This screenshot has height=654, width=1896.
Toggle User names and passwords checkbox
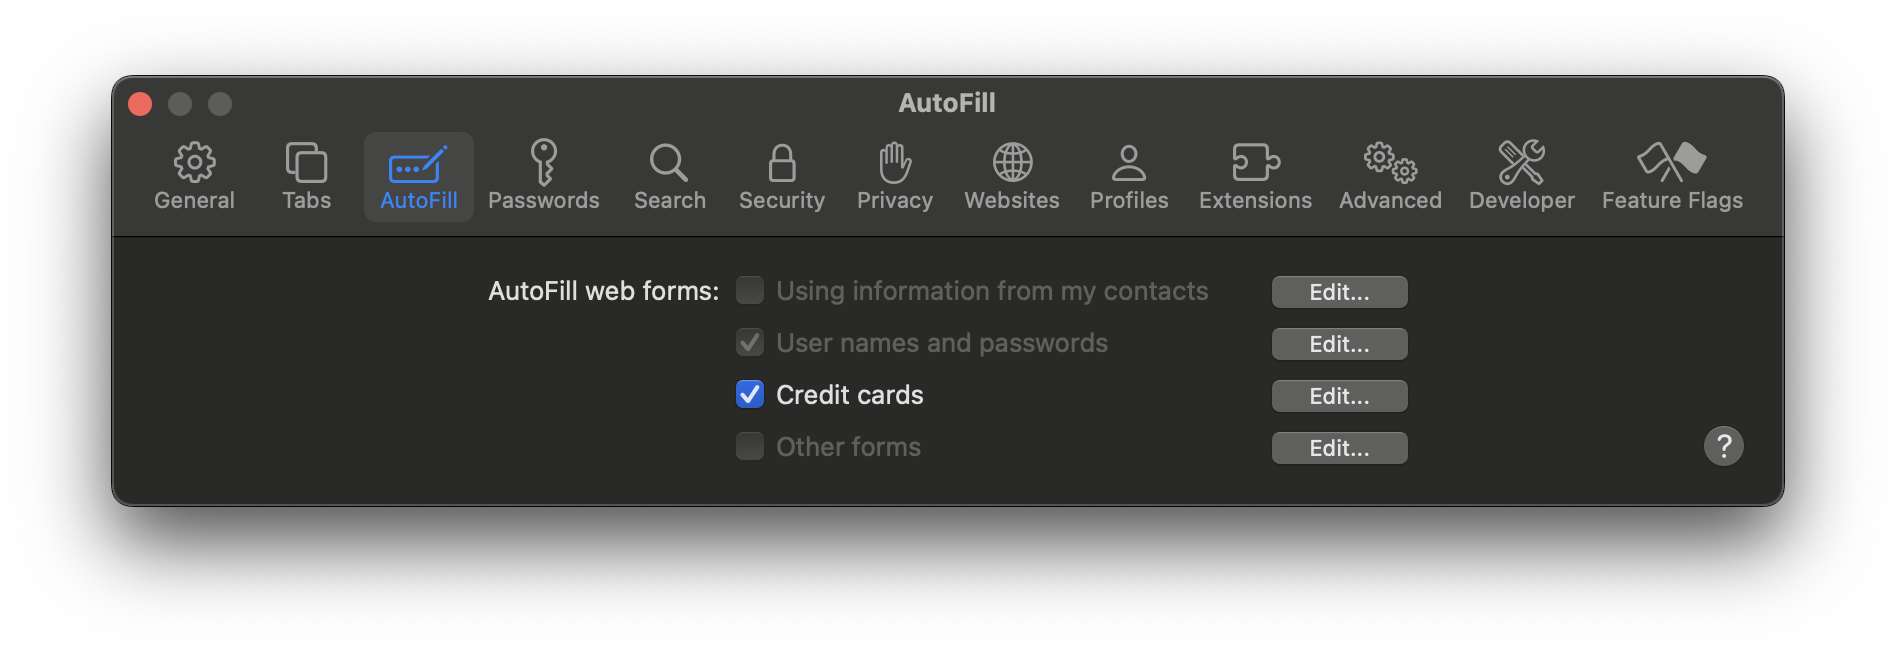(750, 342)
